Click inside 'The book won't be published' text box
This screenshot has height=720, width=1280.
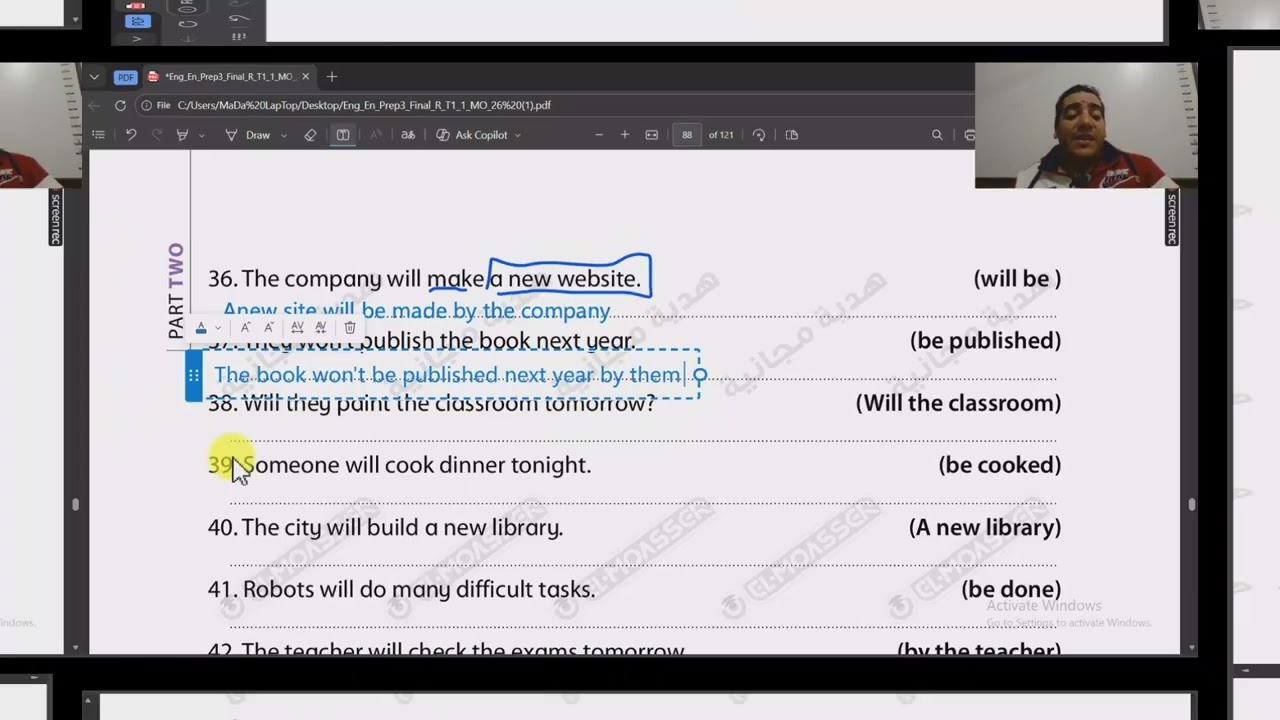coord(447,375)
